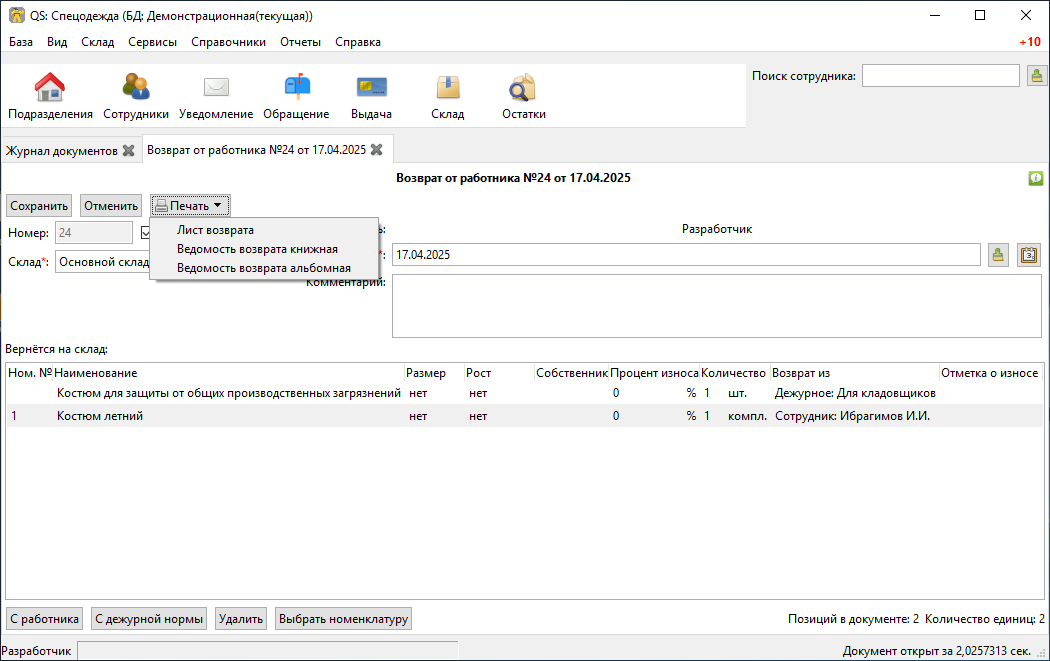1050x661 pixels.
Task: Click the Отметка о износе column header
Action: 990,373
